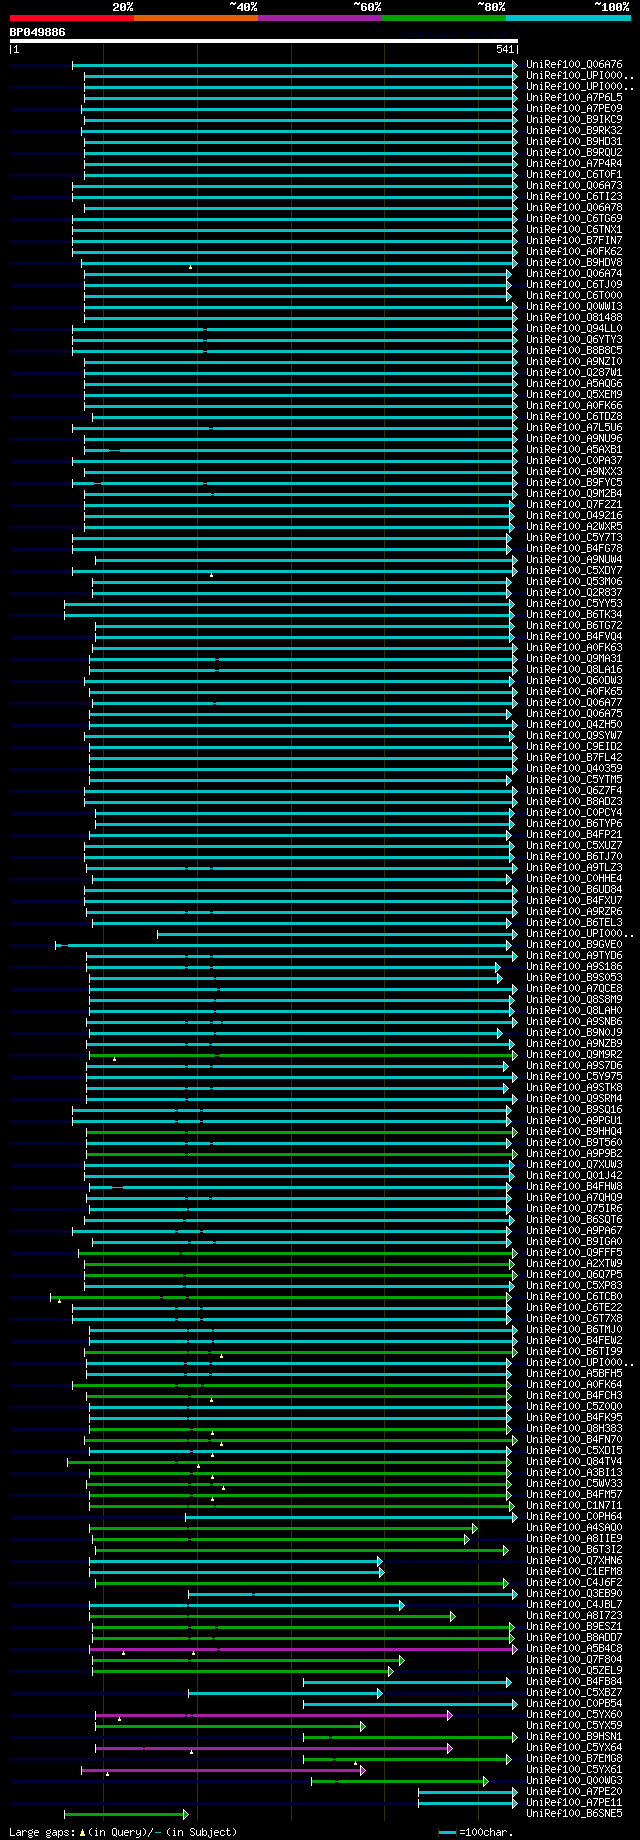Select the UniRef100_A9S186 entry
The height and width of the screenshot is (1840, 640).
(x=574, y=967)
